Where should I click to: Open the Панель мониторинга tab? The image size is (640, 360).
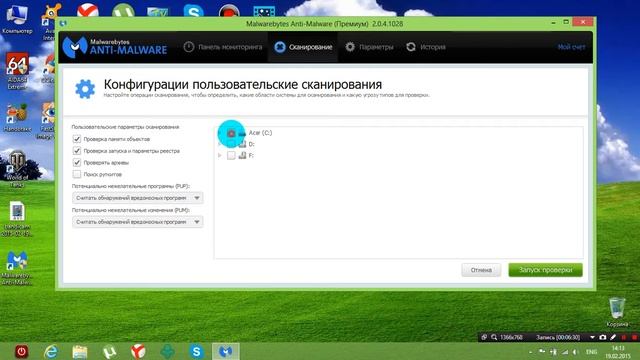point(223,47)
